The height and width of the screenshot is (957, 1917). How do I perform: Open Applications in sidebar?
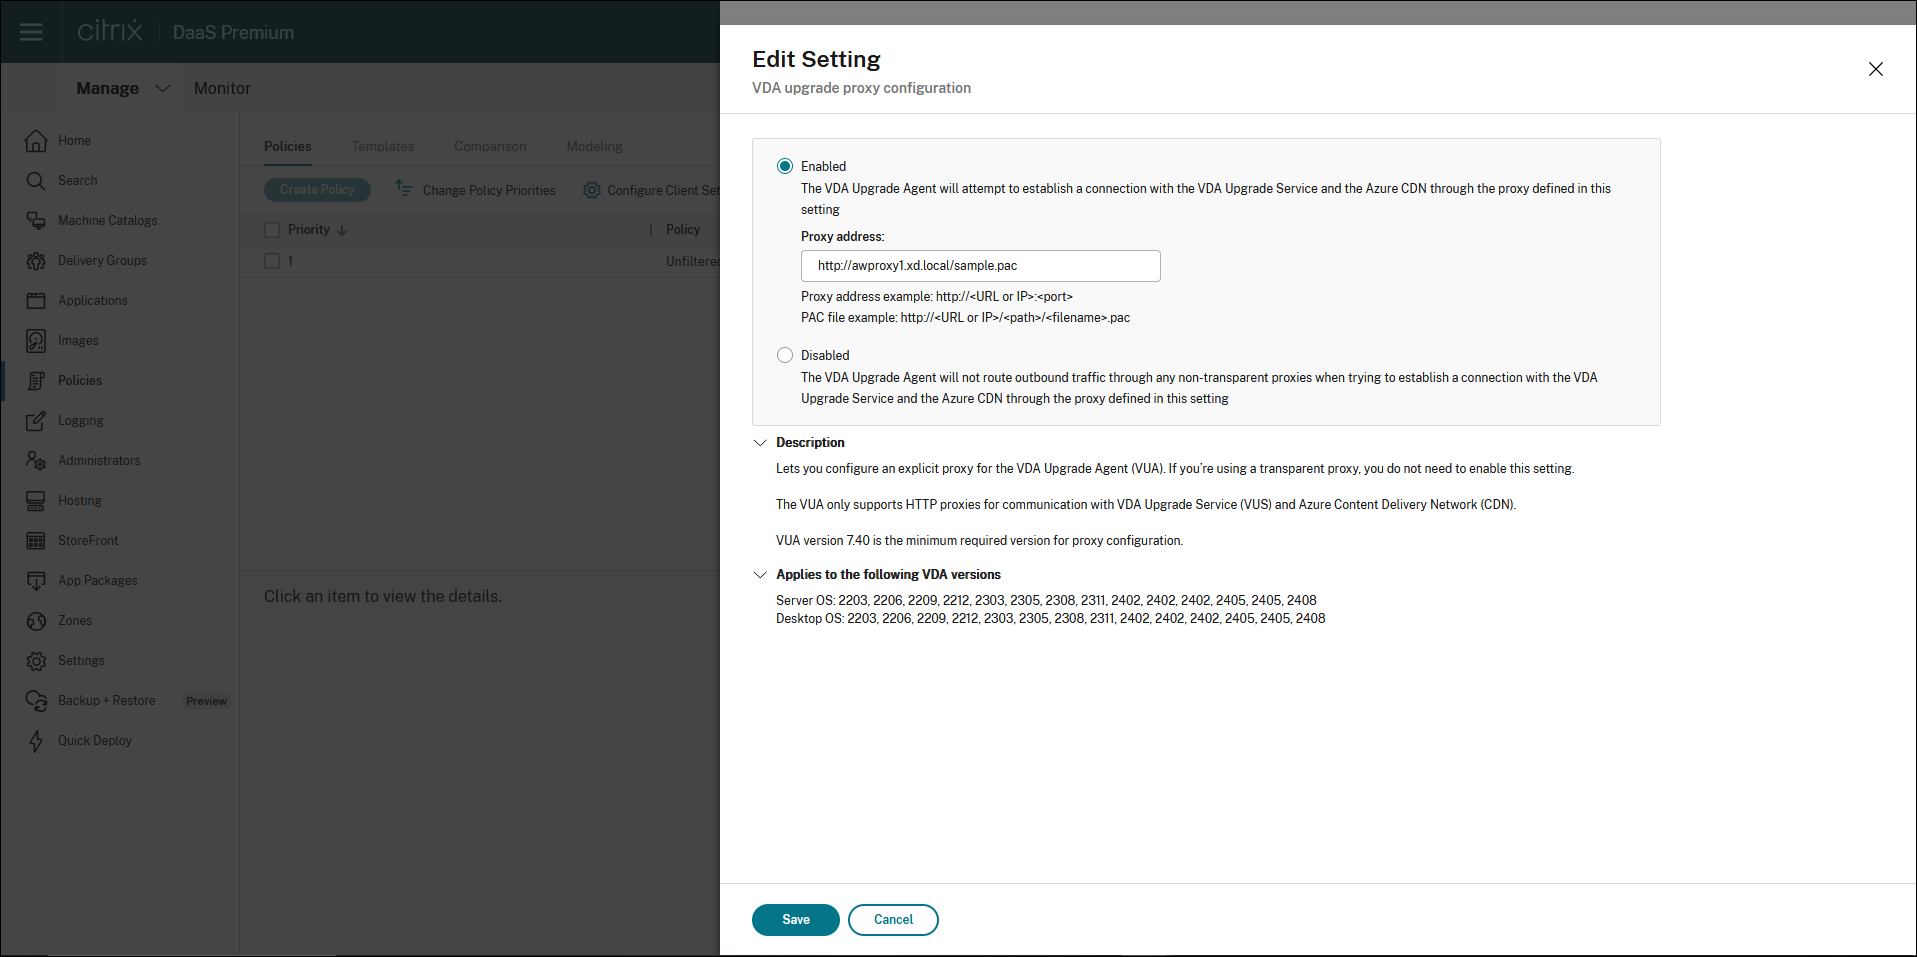(93, 301)
